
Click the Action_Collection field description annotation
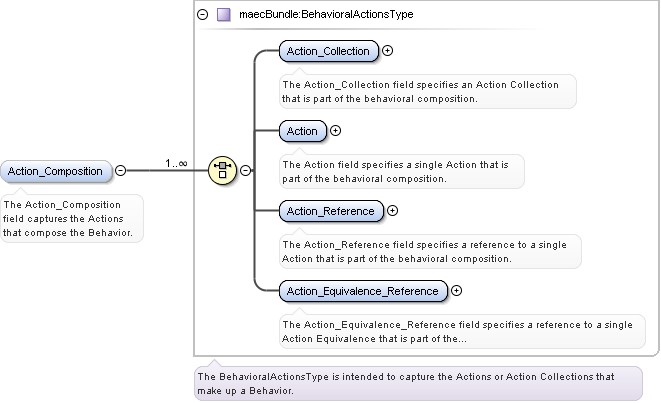(428, 91)
